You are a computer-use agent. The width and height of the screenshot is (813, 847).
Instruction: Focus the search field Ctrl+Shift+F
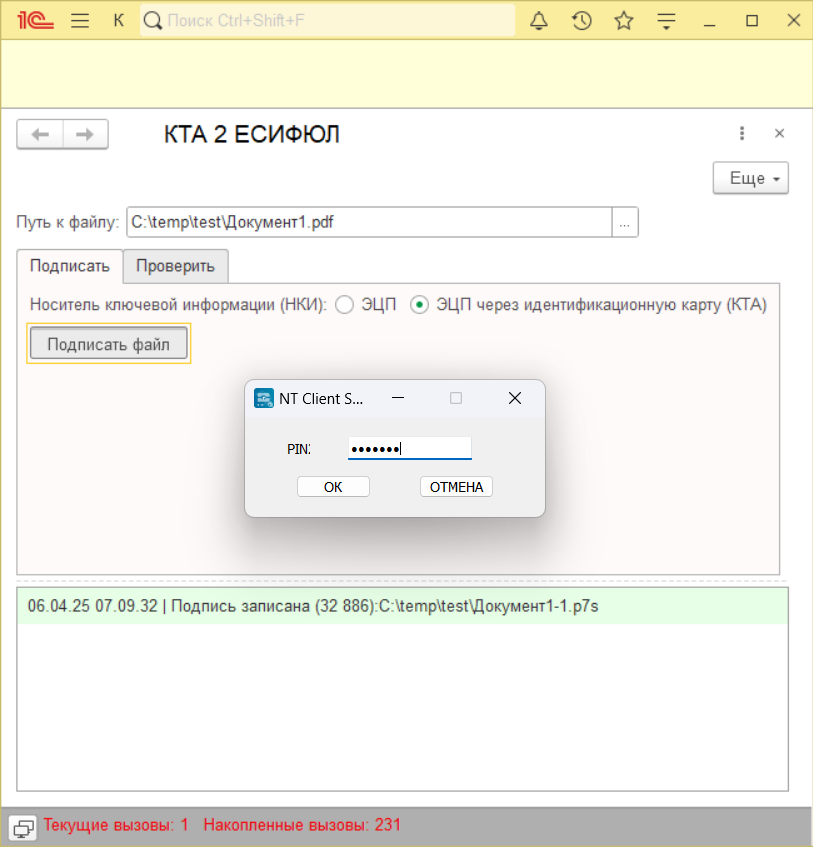(x=327, y=21)
